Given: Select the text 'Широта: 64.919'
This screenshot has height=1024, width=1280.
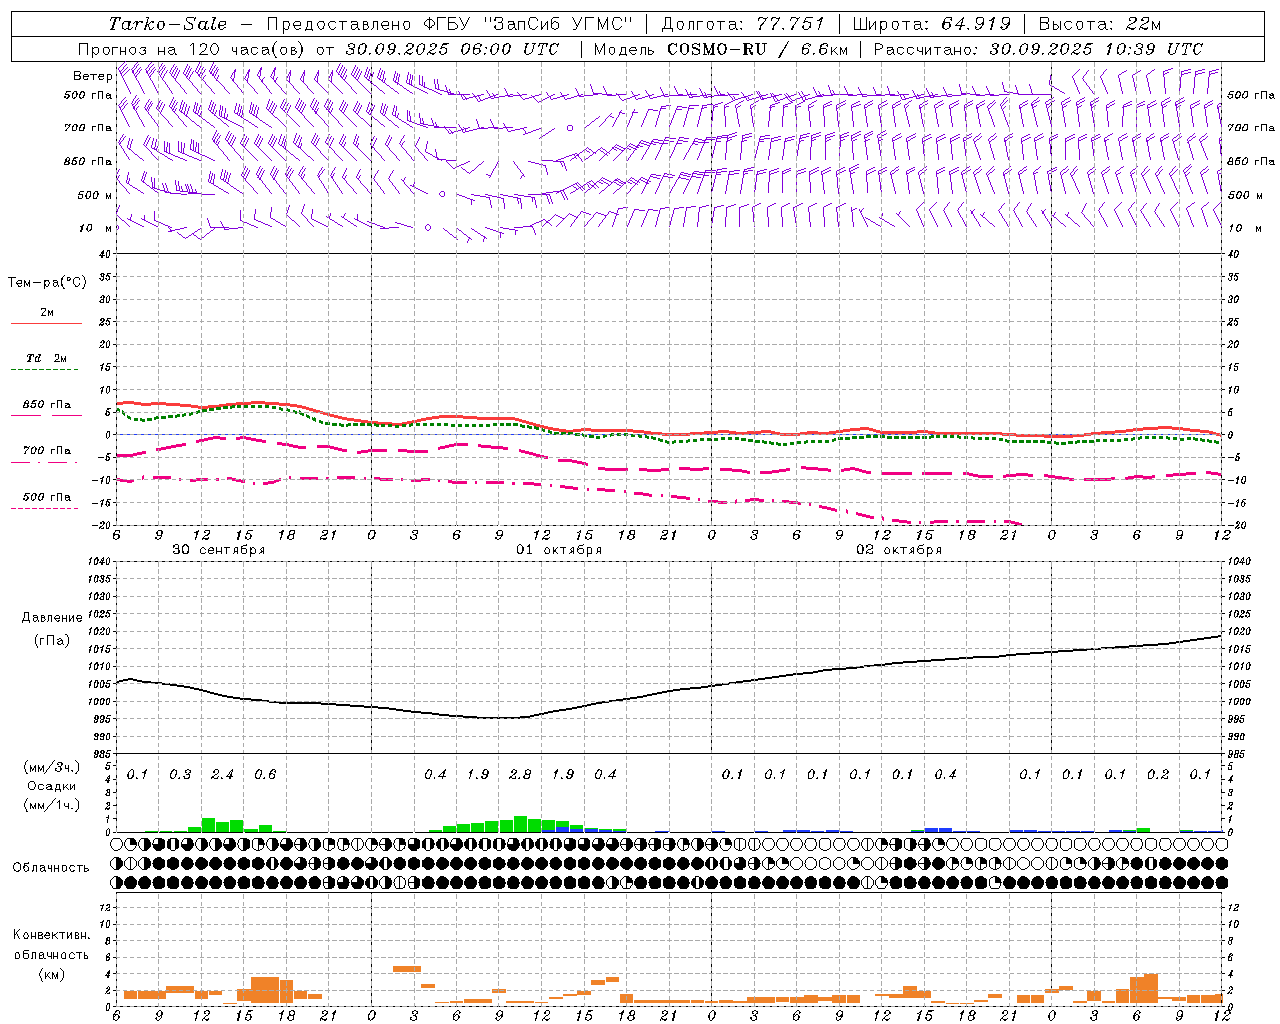Looking at the screenshot, I should [x=931, y=24].
